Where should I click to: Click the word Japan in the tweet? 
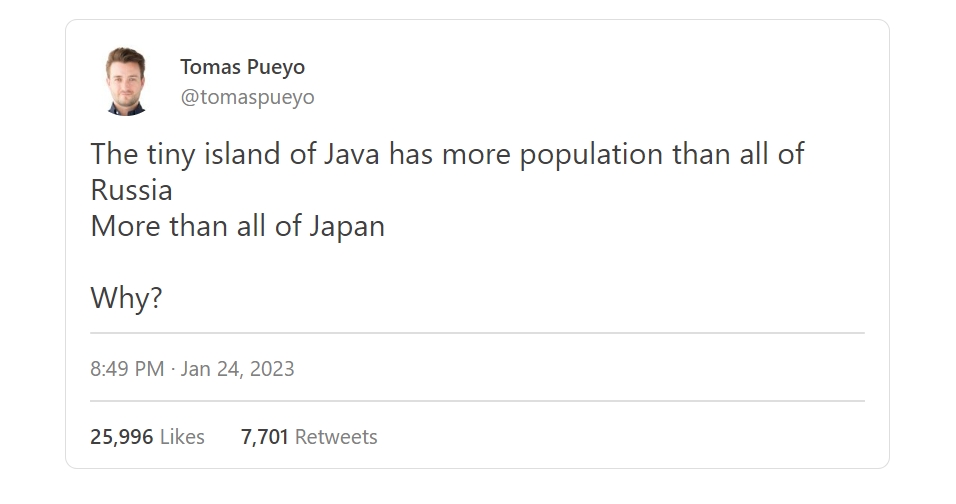tap(347, 226)
